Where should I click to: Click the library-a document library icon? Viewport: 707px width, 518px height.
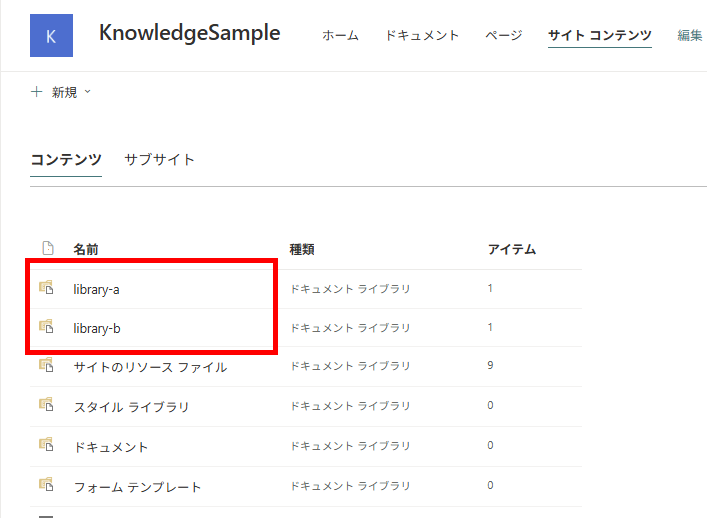pyautogui.click(x=46, y=287)
